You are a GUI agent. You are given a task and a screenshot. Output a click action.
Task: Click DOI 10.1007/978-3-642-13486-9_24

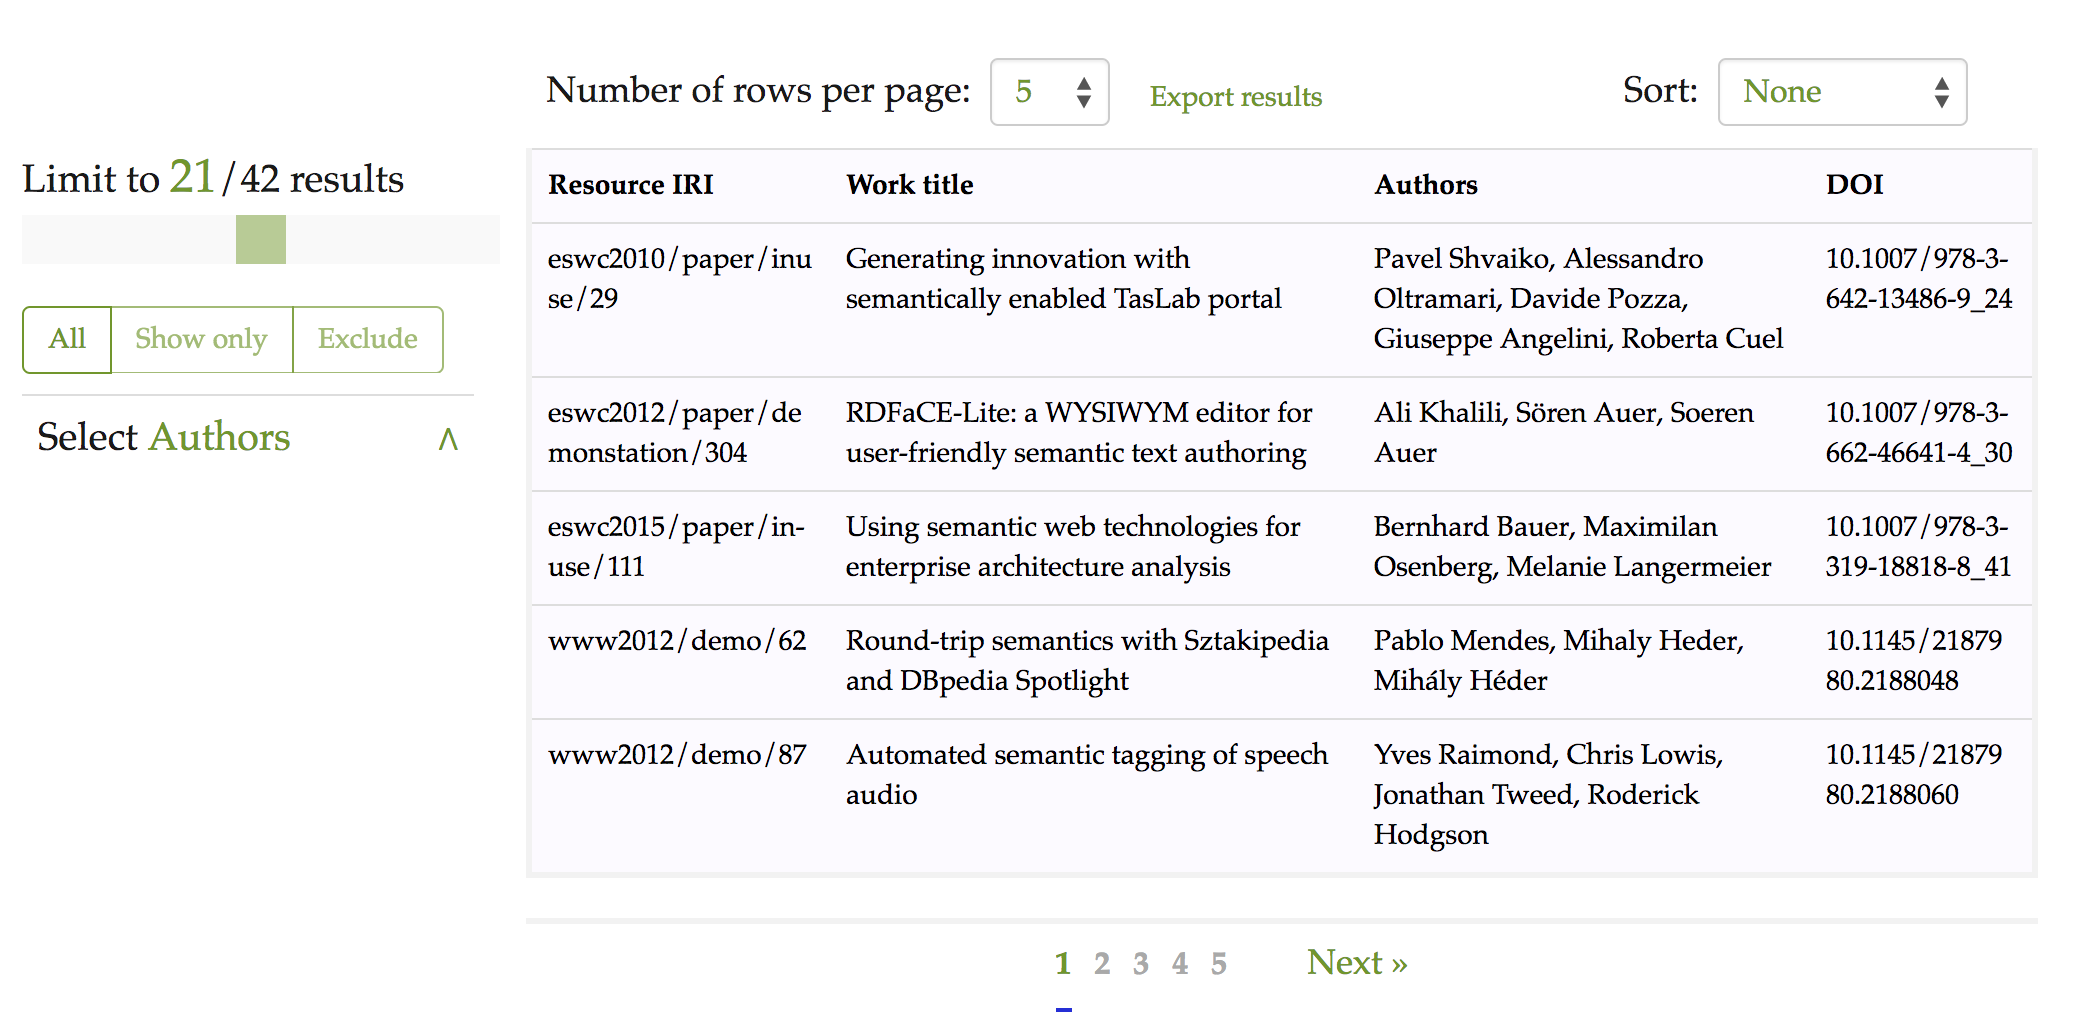coord(1919,279)
